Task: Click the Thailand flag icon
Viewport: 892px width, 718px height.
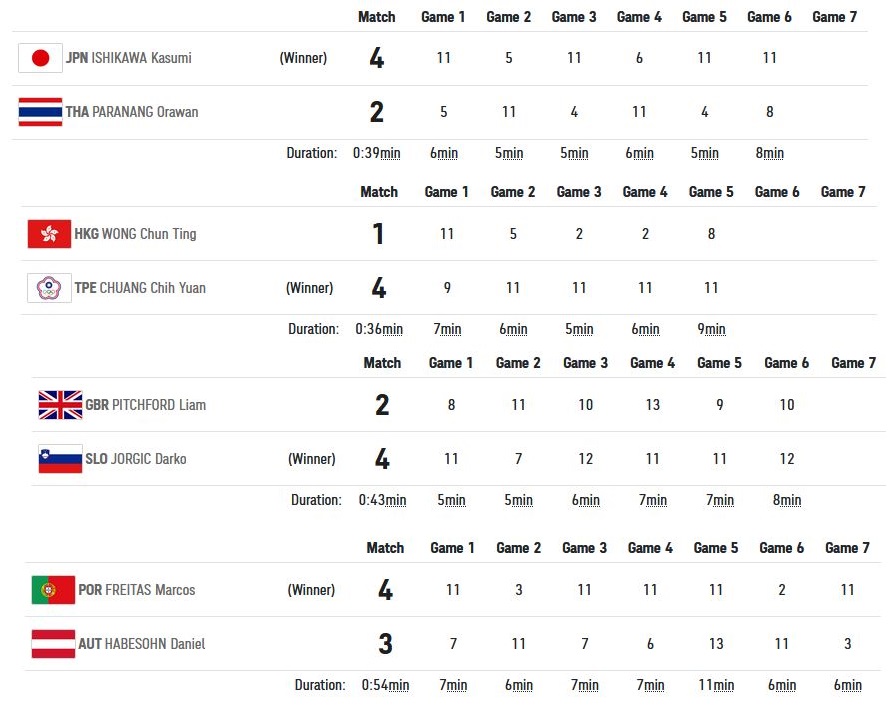Action: click(40, 112)
